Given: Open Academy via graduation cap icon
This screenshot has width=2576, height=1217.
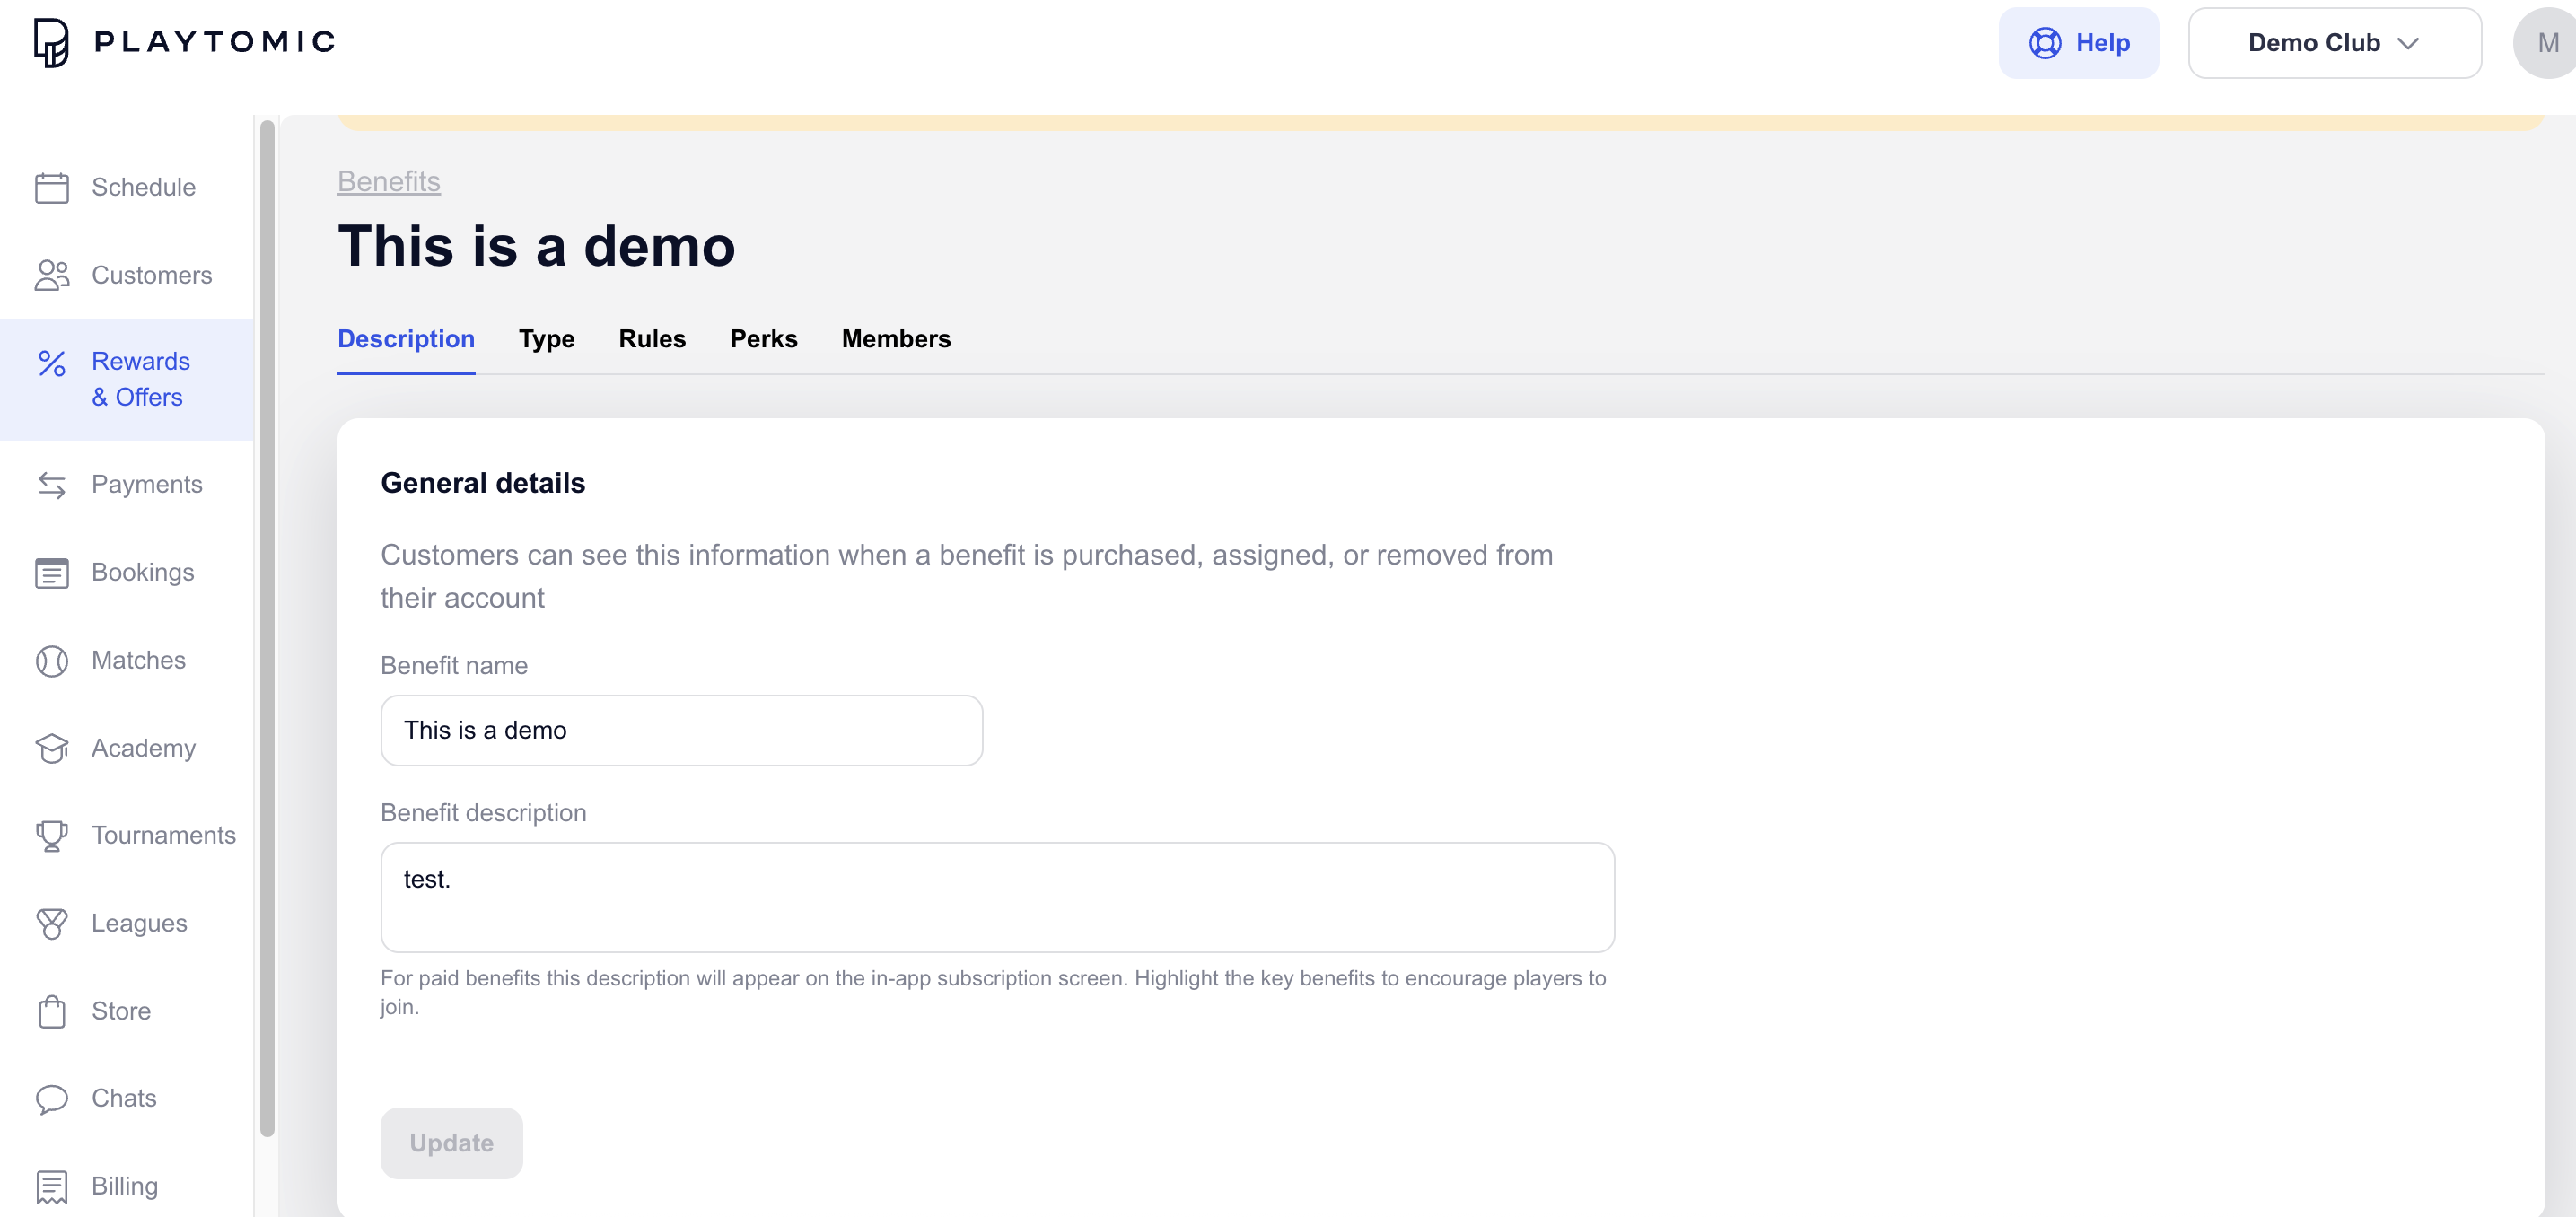Looking at the screenshot, I should 51,748.
